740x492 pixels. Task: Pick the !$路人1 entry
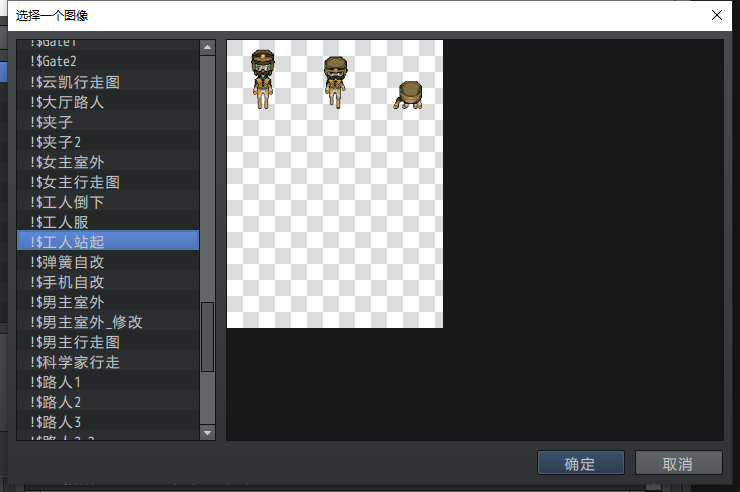[108, 382]
